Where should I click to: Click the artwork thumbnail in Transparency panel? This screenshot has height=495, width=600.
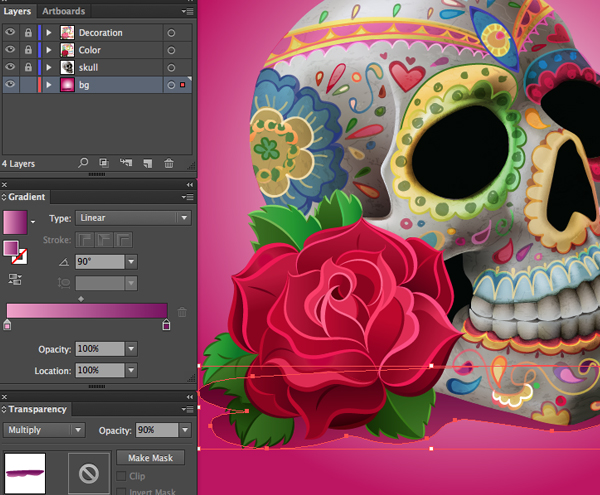[x=25, y=474]
